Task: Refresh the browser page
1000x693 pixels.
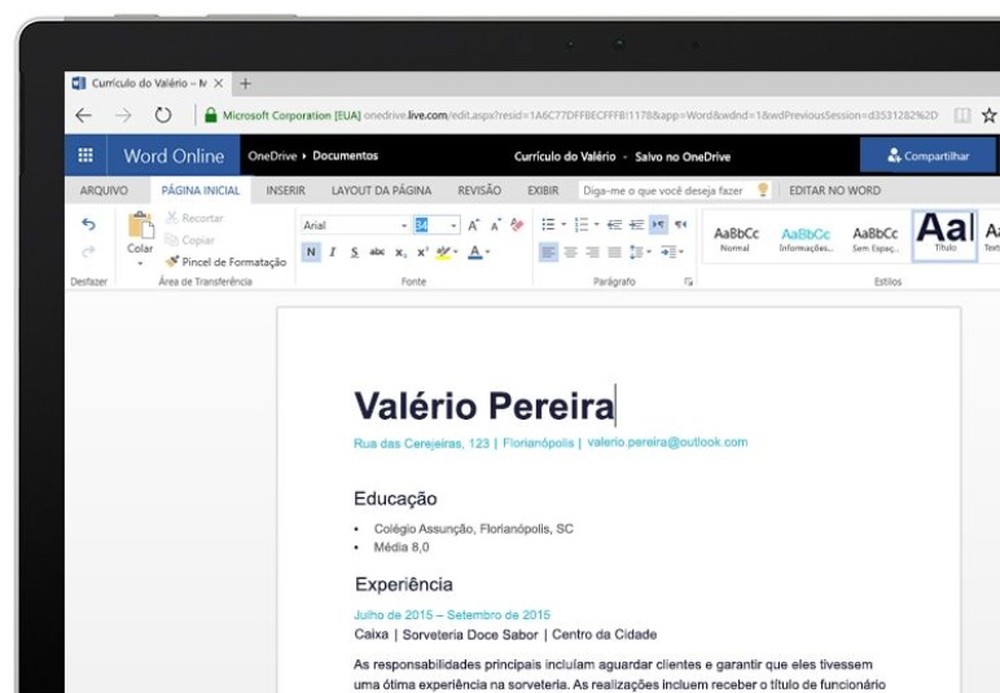Action: point(163,115)
